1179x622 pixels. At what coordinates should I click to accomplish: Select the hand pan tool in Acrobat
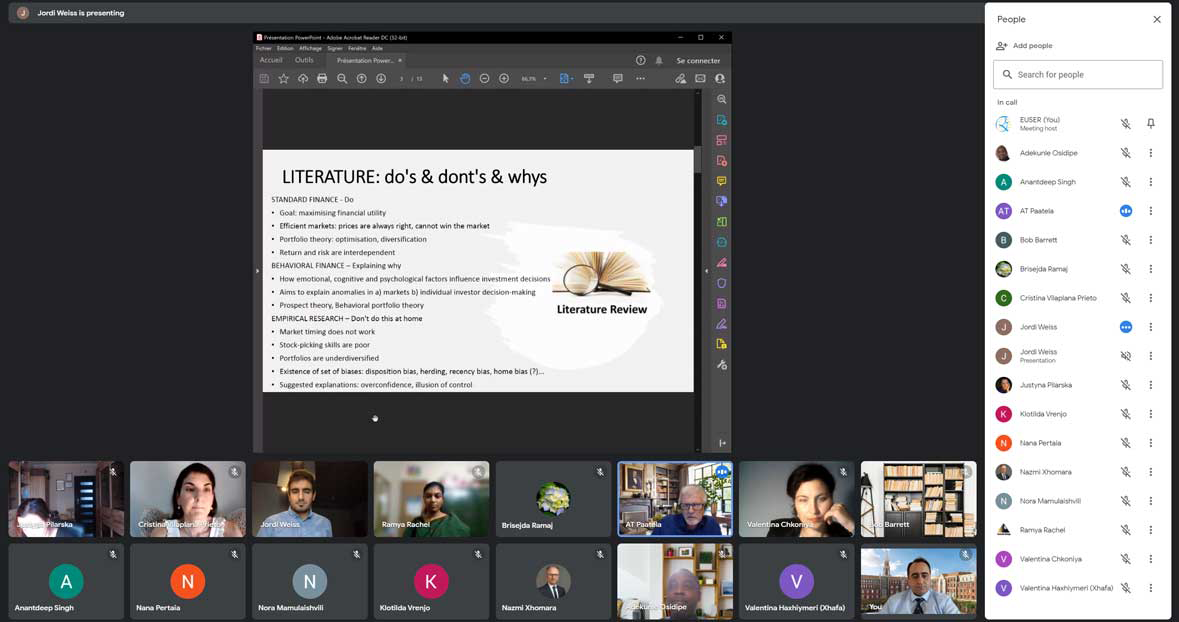tap(465, 78)
